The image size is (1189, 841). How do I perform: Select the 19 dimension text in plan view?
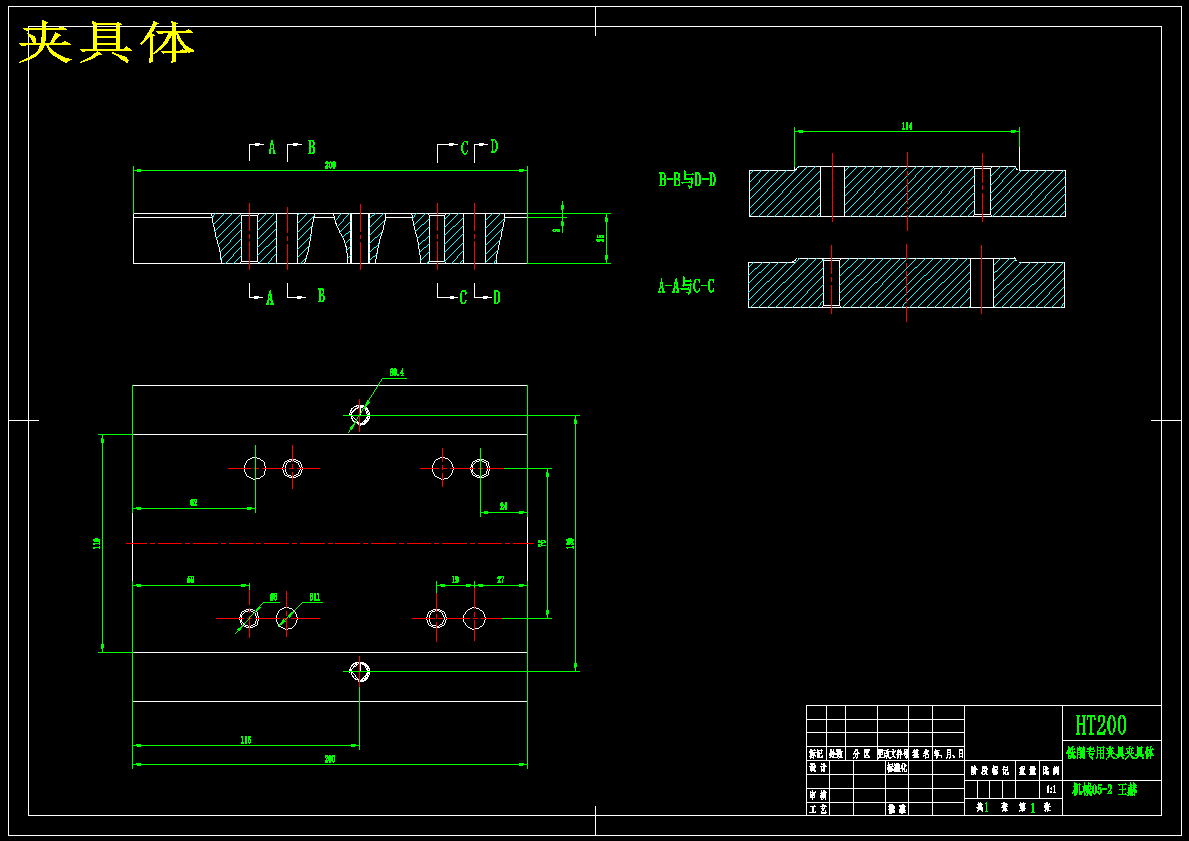coord(455,579)
